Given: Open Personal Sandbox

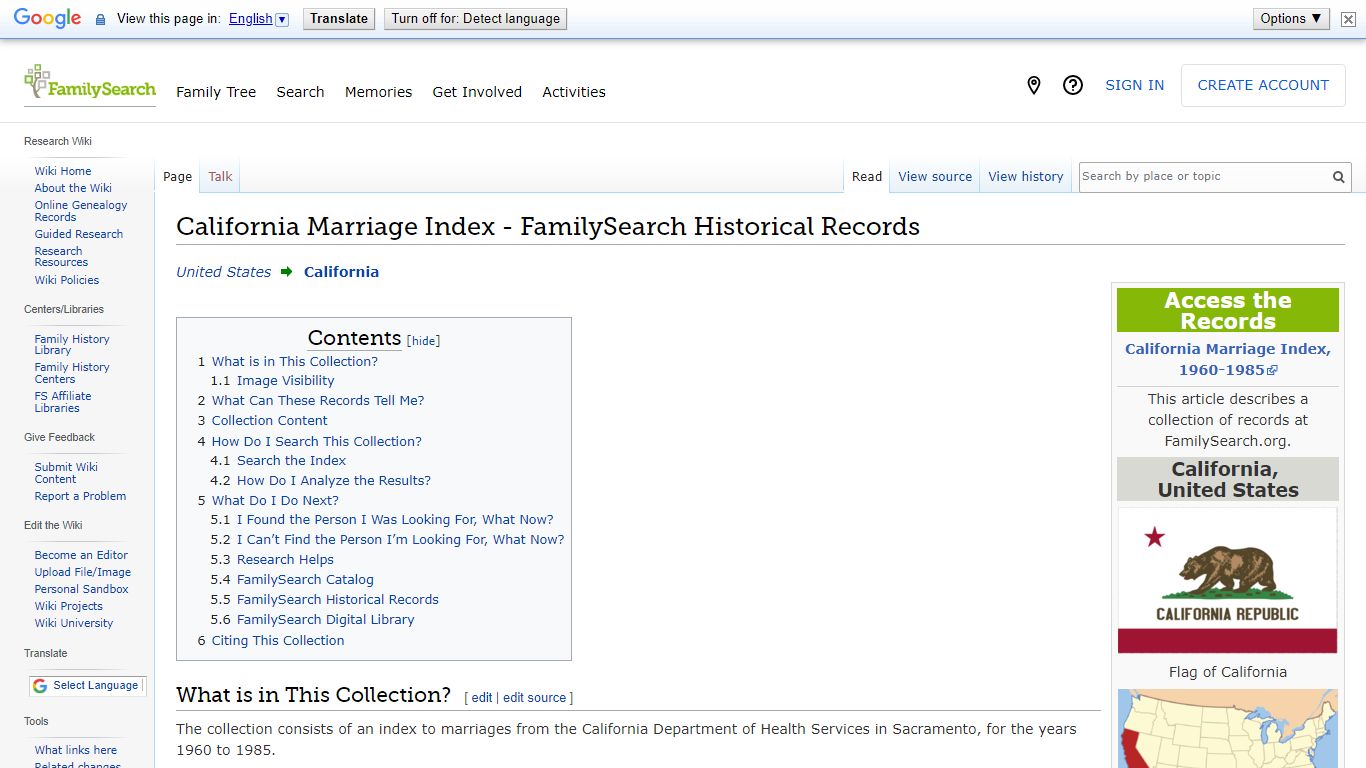Looking at the screenshot, I should pyautogui.click(x=81, y=589).
